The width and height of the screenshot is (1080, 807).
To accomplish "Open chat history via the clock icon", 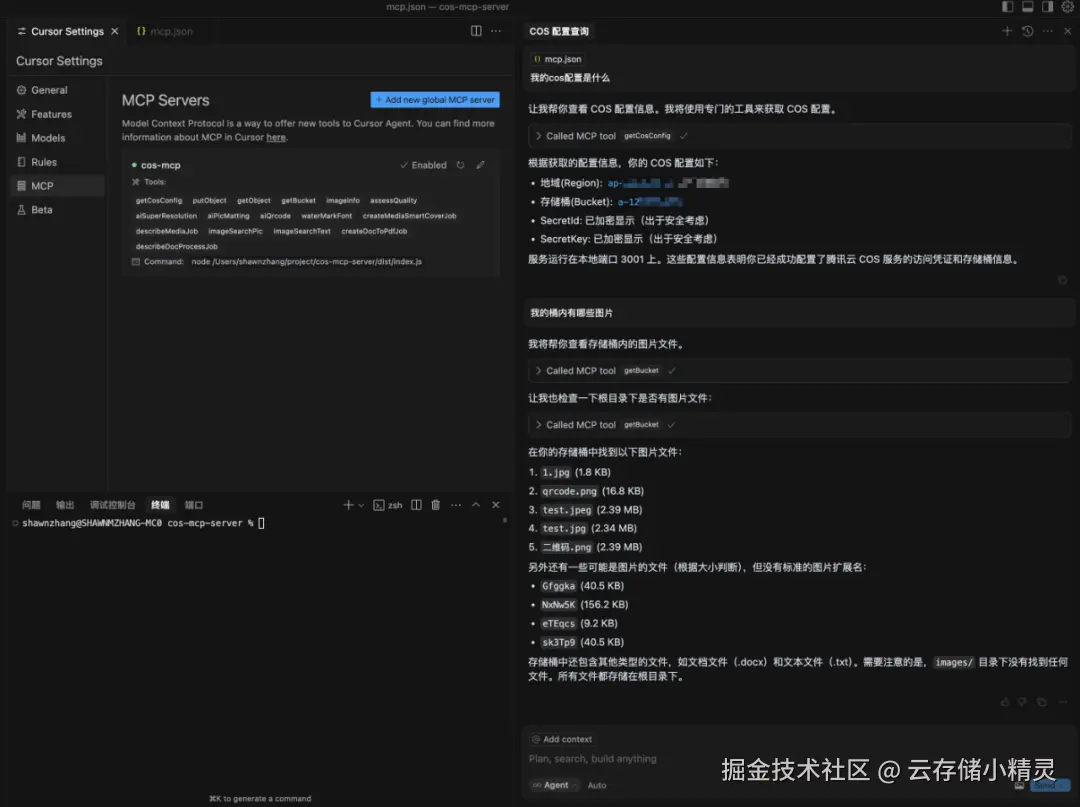I will pyautogui.click(x=1028, y=31).
